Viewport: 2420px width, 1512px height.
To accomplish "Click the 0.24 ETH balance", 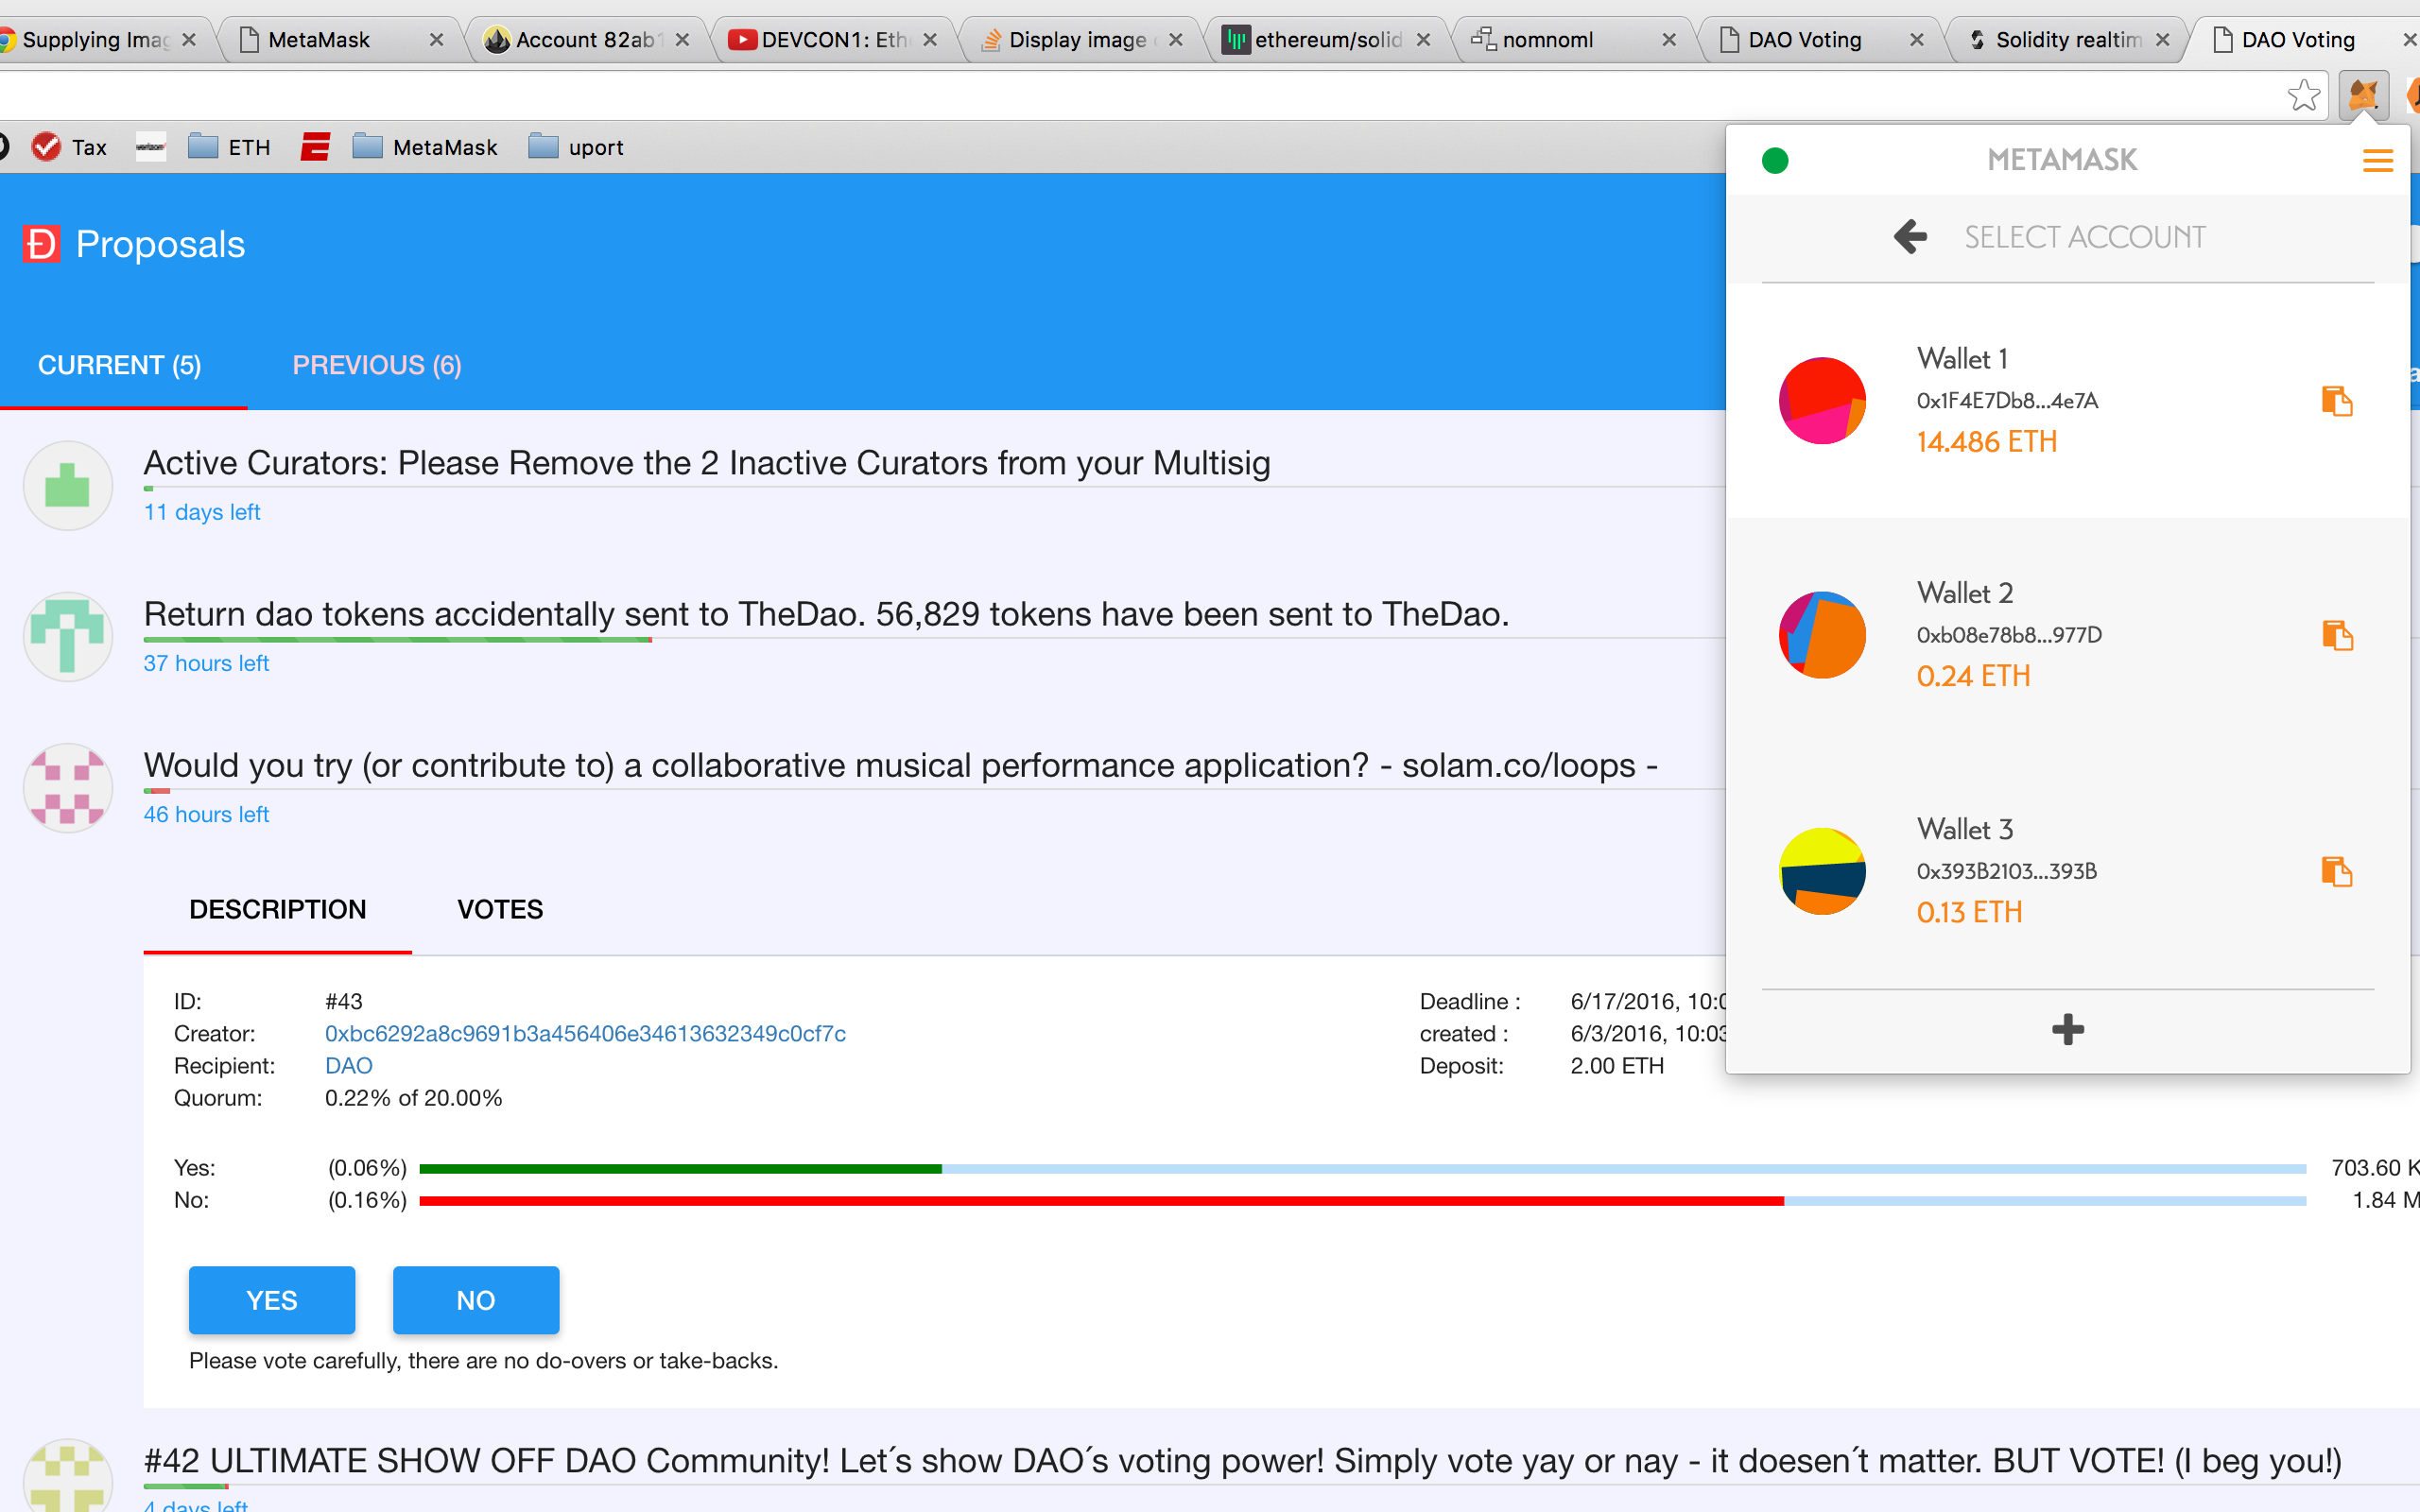I will pos(1973,676).
